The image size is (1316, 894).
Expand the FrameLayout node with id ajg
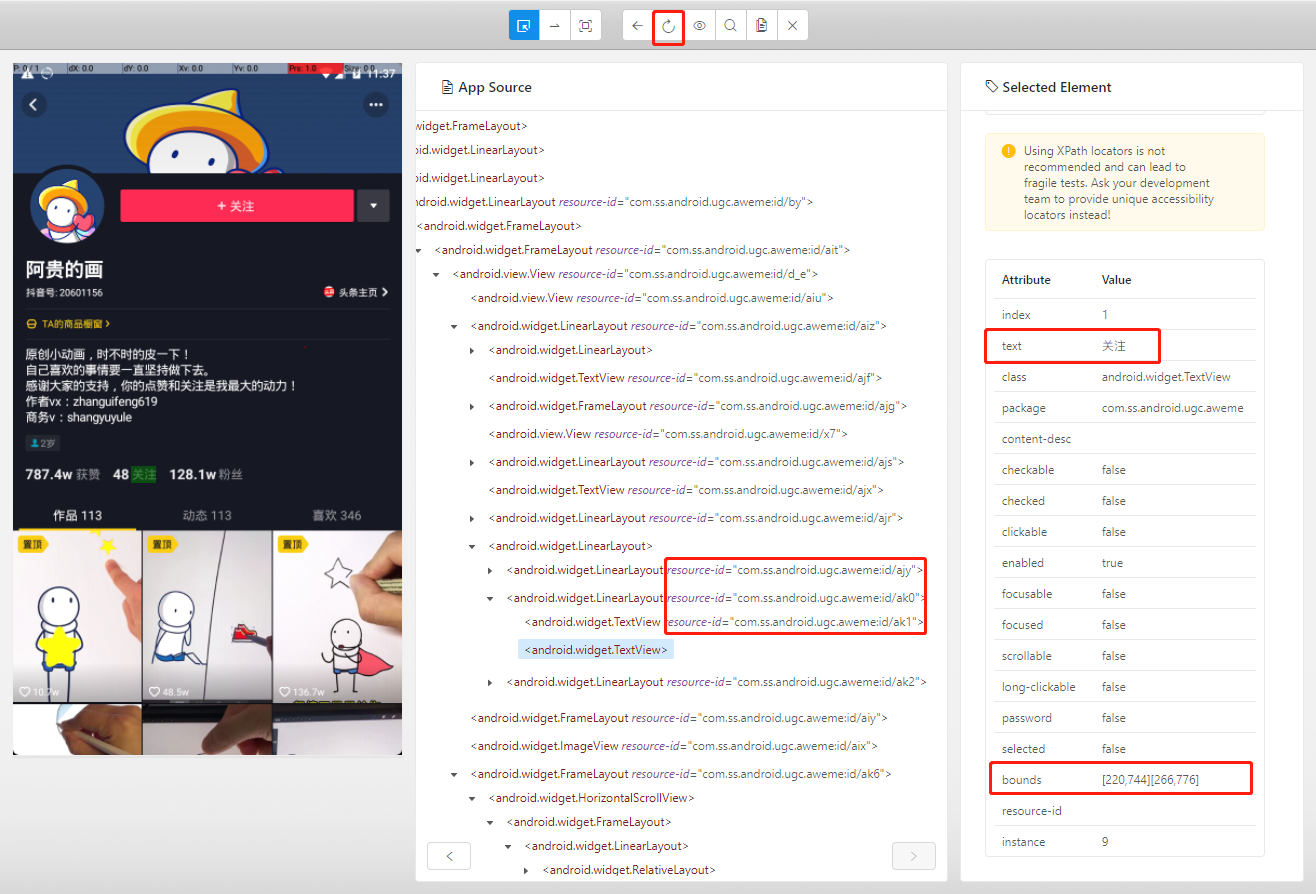[472, 406]
